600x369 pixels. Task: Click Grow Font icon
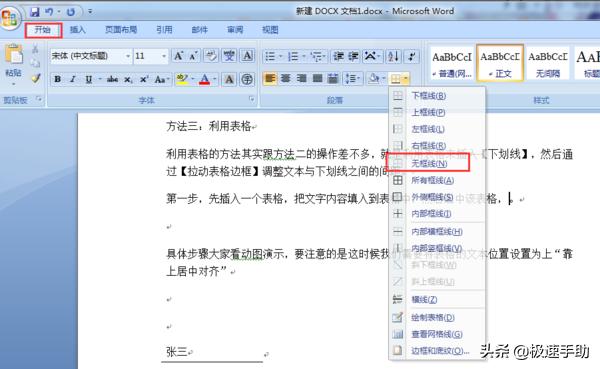[x=178, y=56]
